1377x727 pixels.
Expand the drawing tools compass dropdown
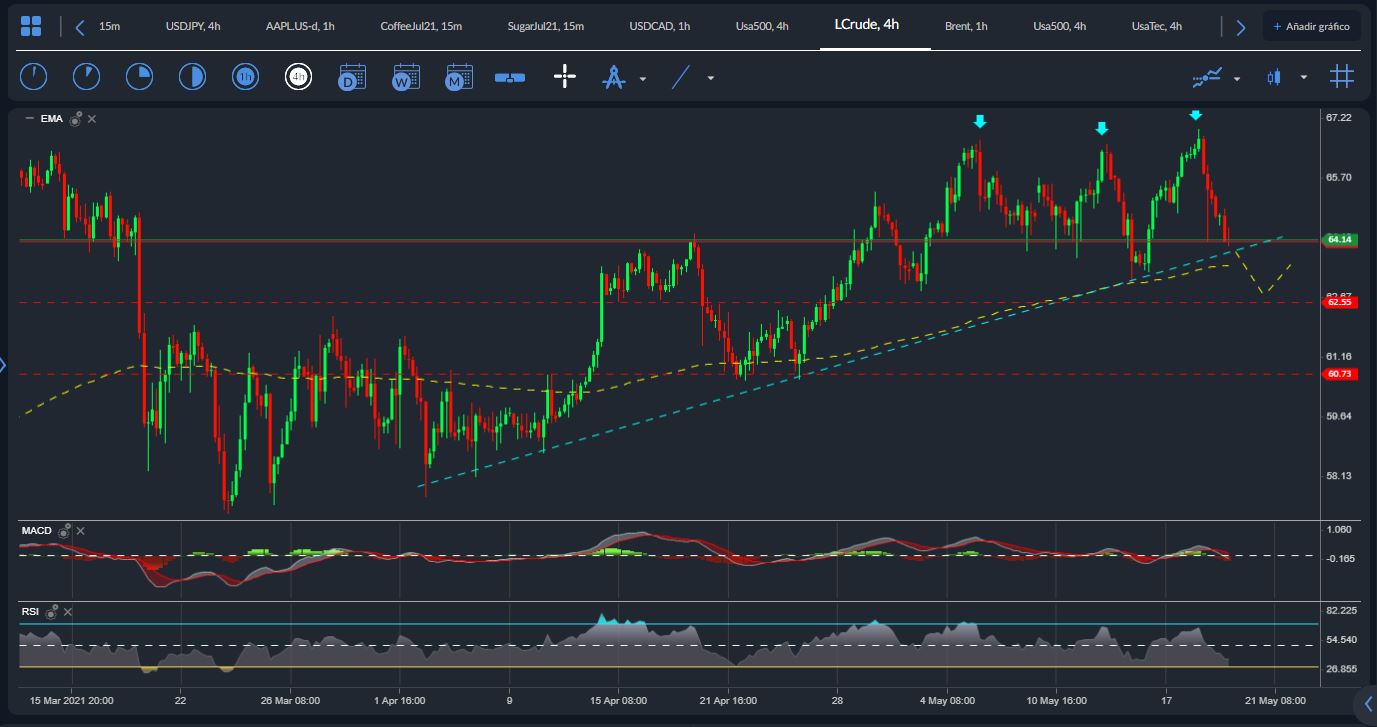(x=643, y=78)
